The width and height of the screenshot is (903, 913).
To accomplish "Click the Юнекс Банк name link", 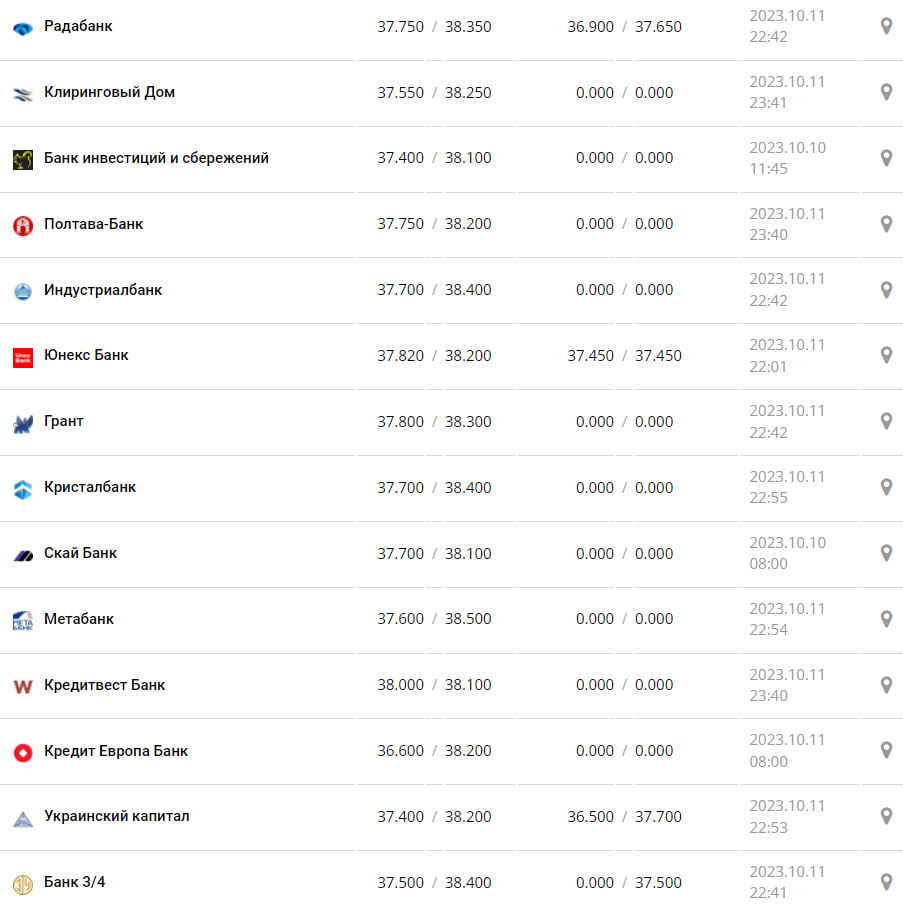I will point(86,355).
